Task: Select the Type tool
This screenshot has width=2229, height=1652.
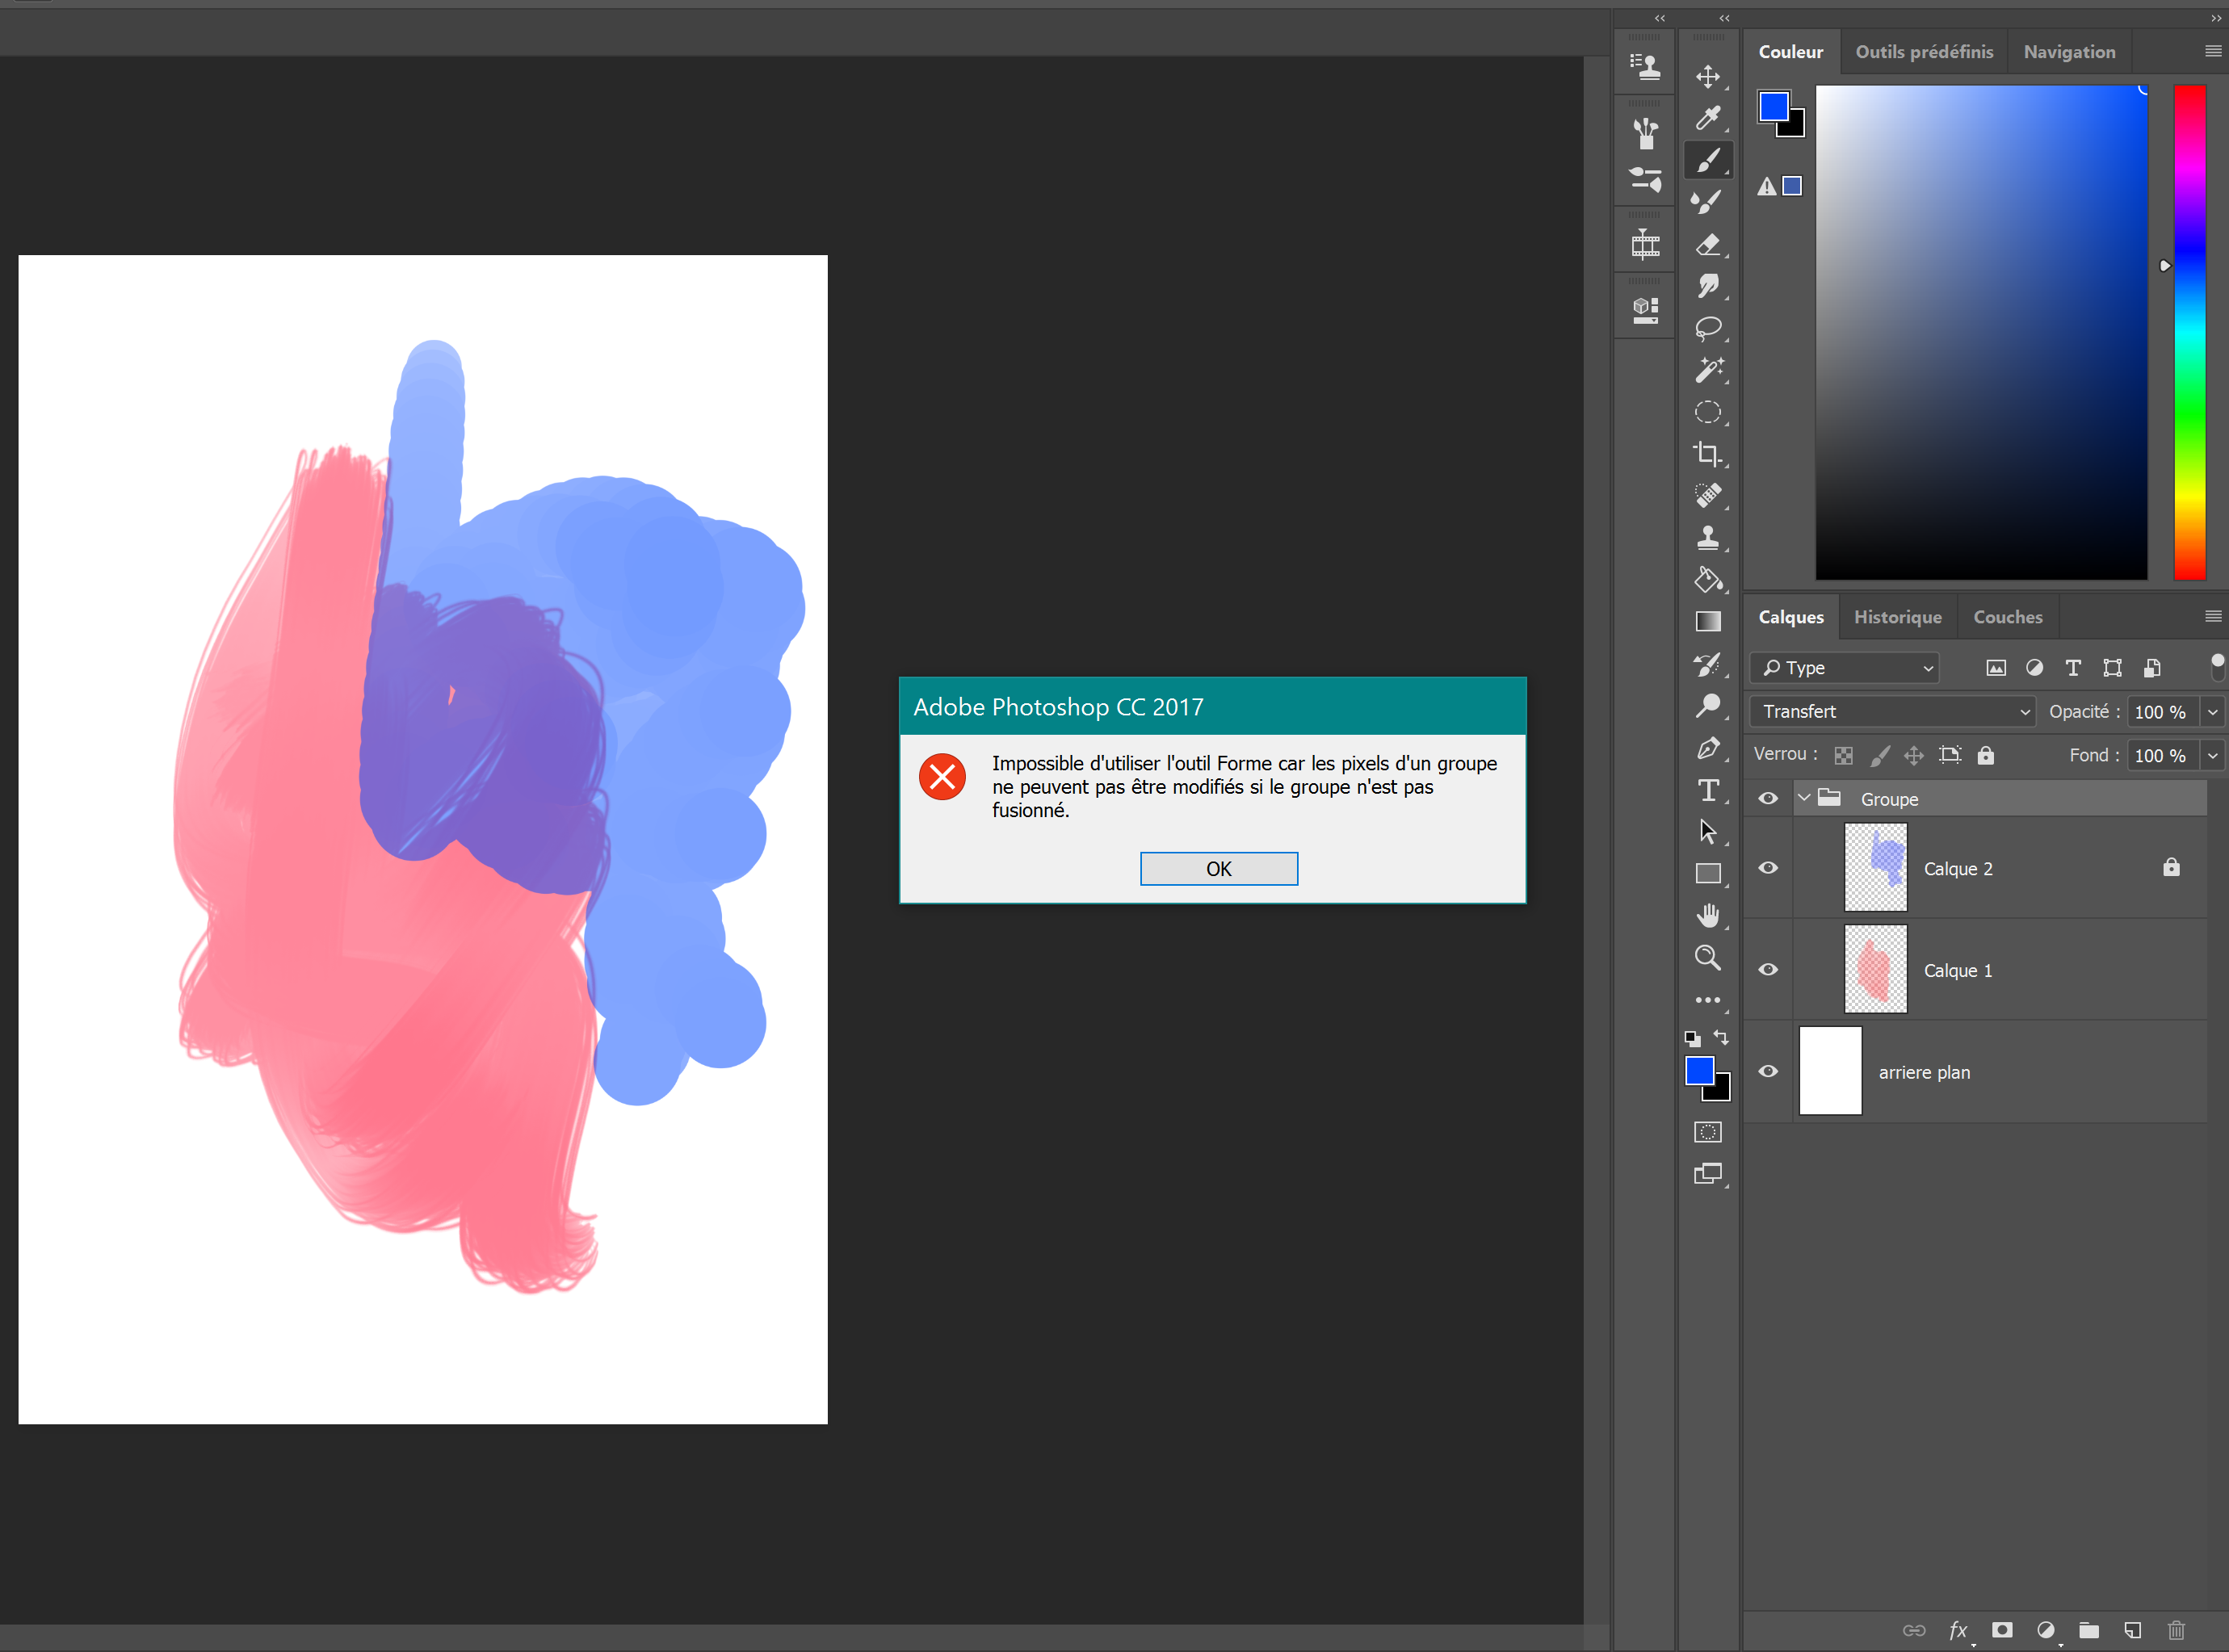Action: pyautogui.click(x=1709, y=790)
